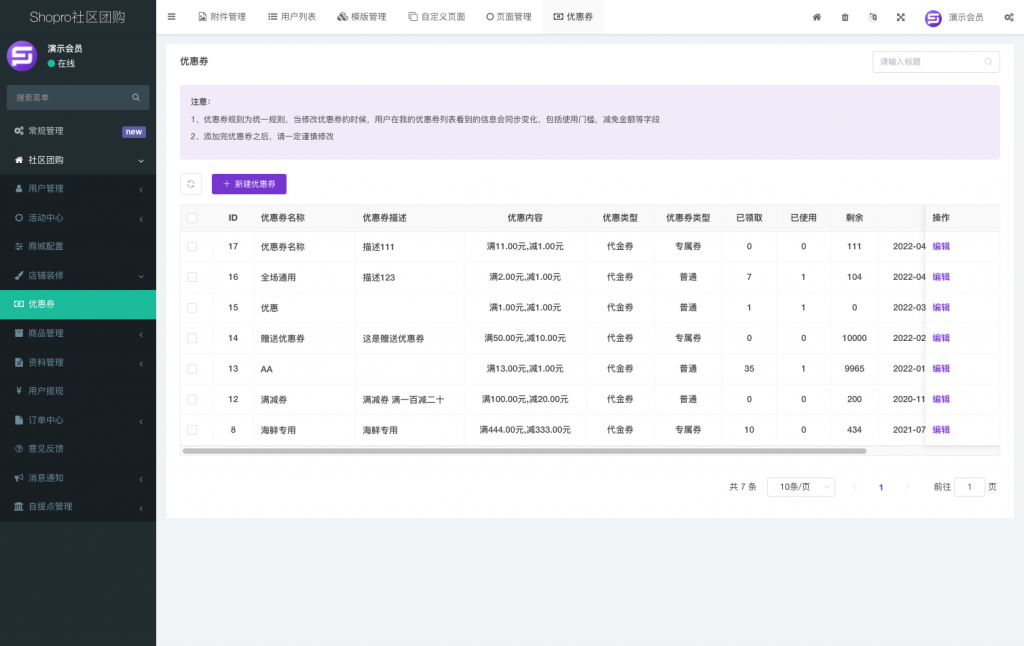Click the home icon in top bar

(815, 17)
